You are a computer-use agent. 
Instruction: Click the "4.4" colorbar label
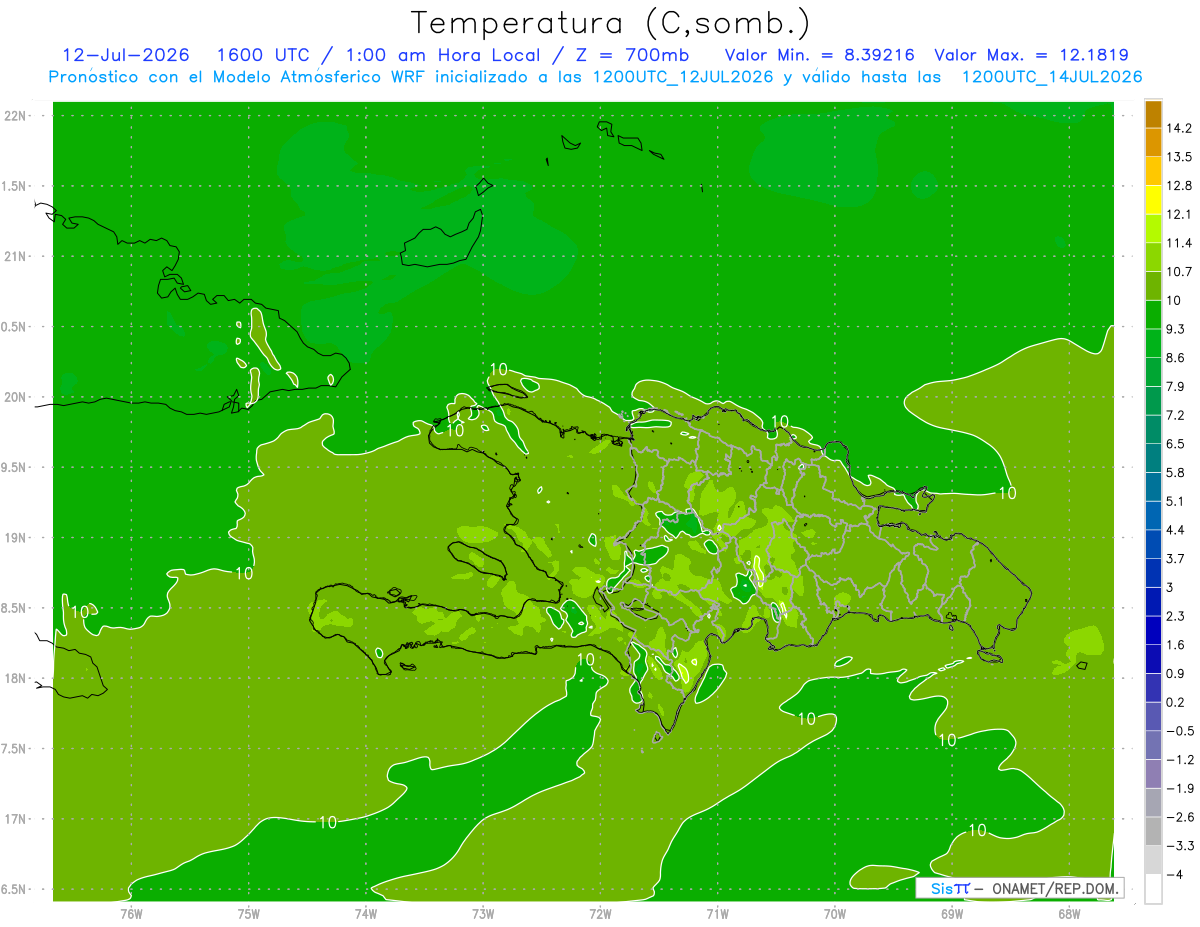[x=1176, y=530]
